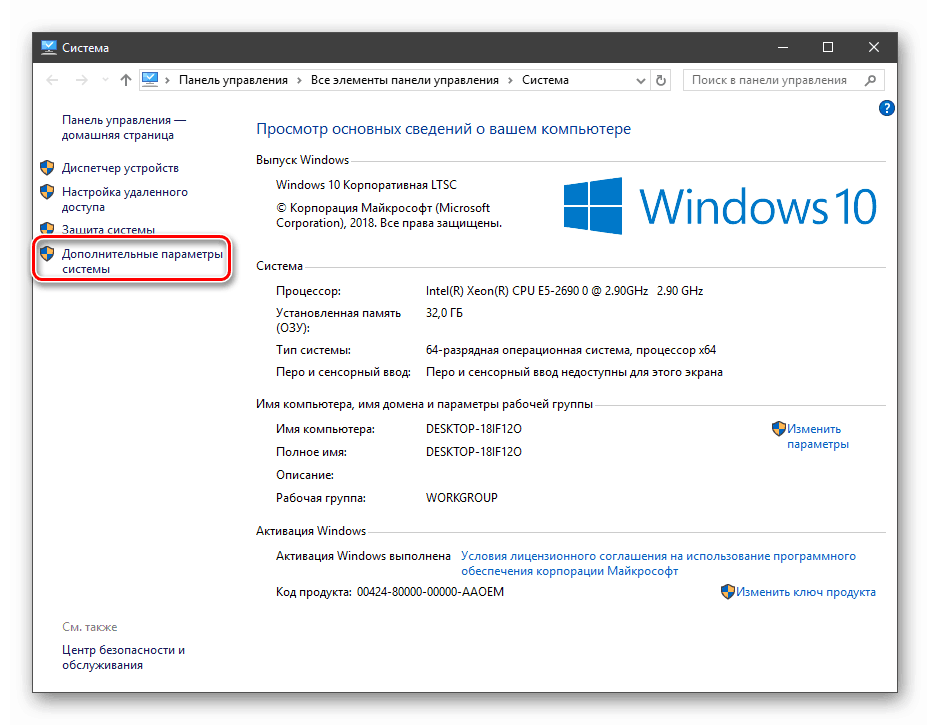Click 'Windows 10 Корпоративная LTSC' edition text
930x725 pixels.
[366, 185]
